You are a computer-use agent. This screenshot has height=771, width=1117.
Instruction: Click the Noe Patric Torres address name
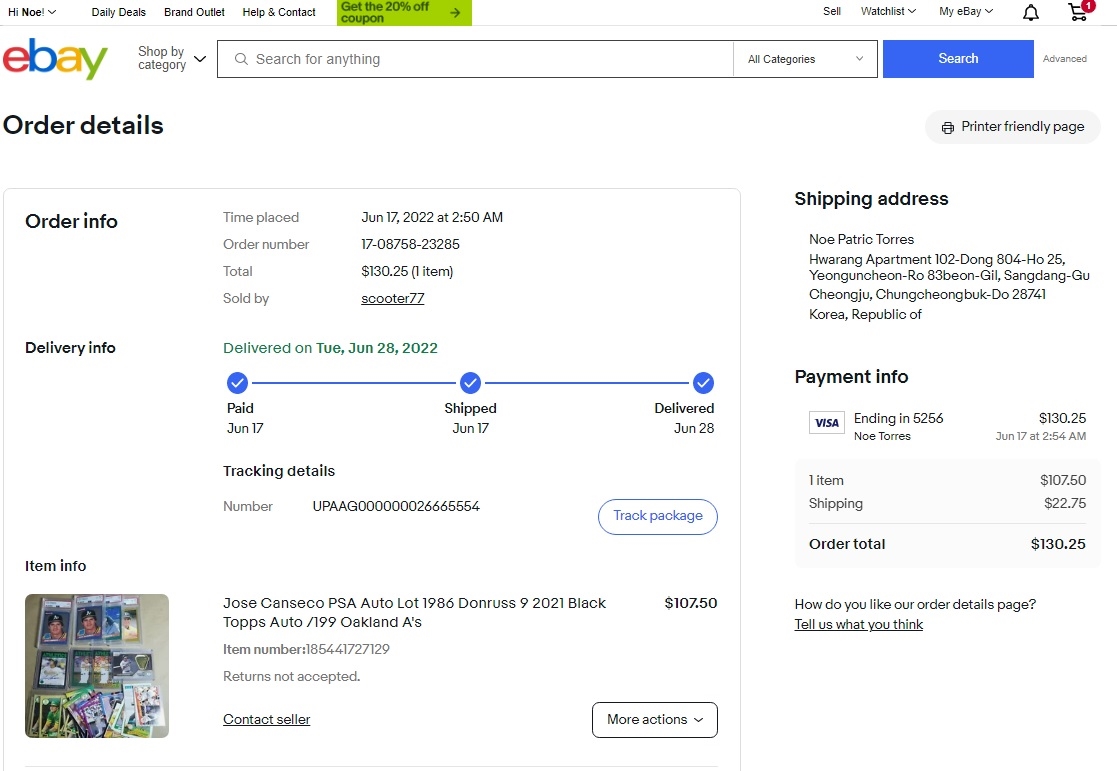pos(861,239)
